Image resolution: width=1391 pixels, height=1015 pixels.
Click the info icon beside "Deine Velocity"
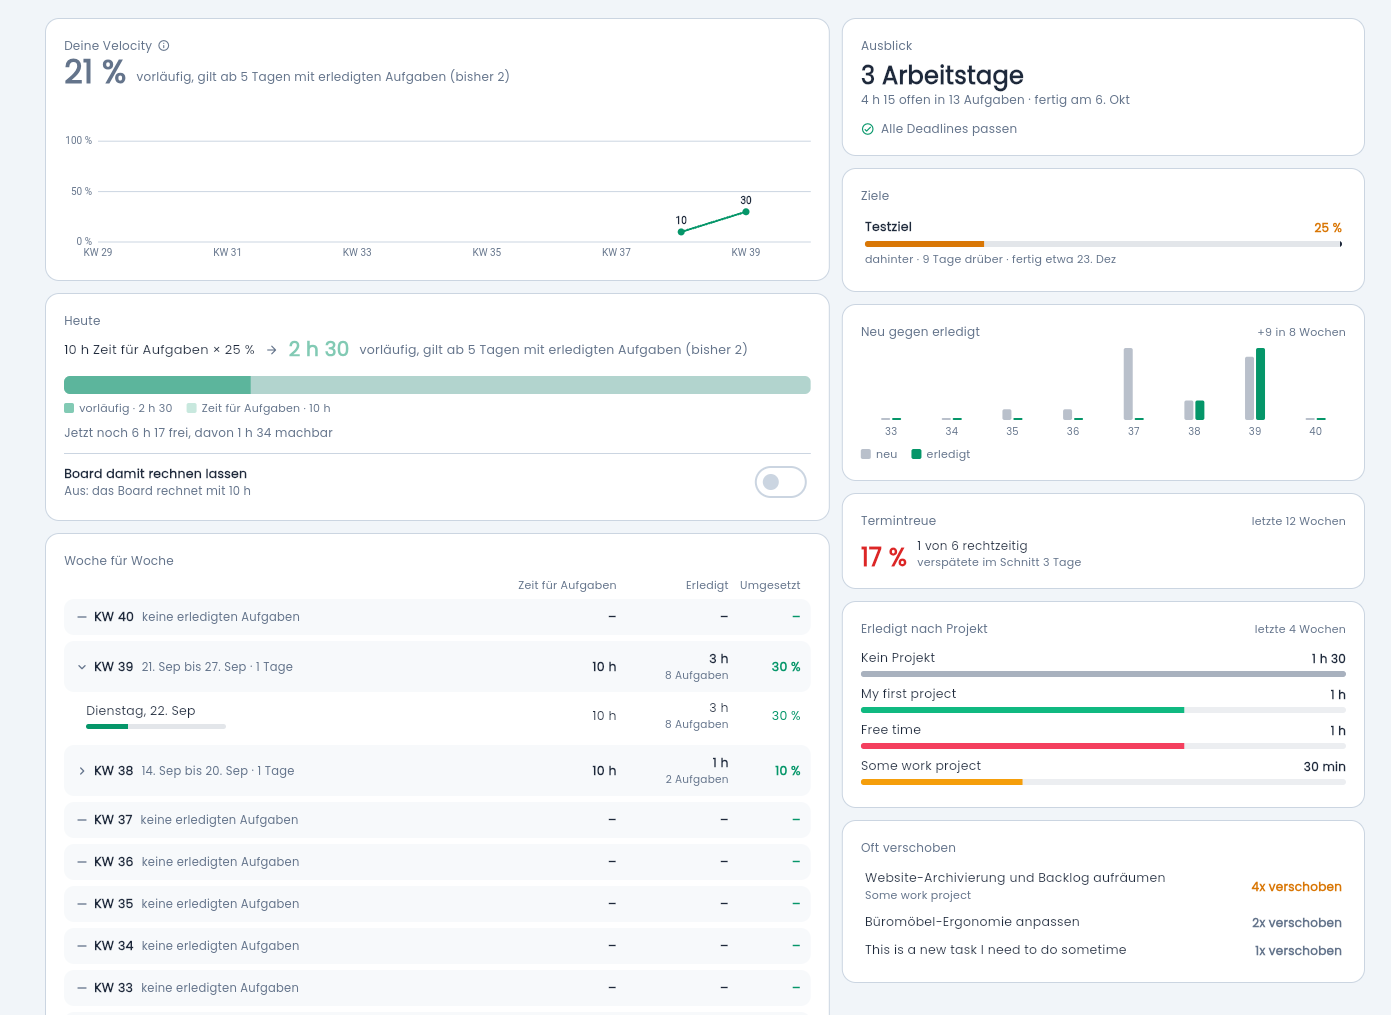164,46
